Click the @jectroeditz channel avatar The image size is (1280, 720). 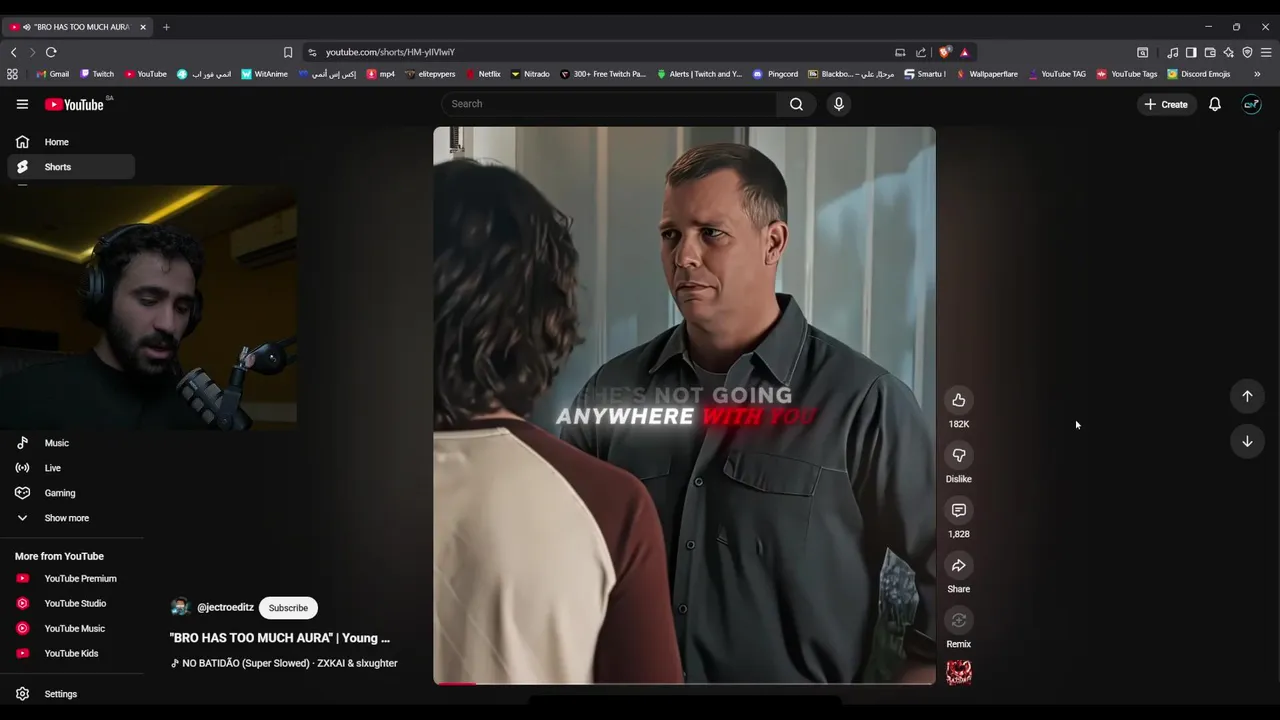[180, 607]
